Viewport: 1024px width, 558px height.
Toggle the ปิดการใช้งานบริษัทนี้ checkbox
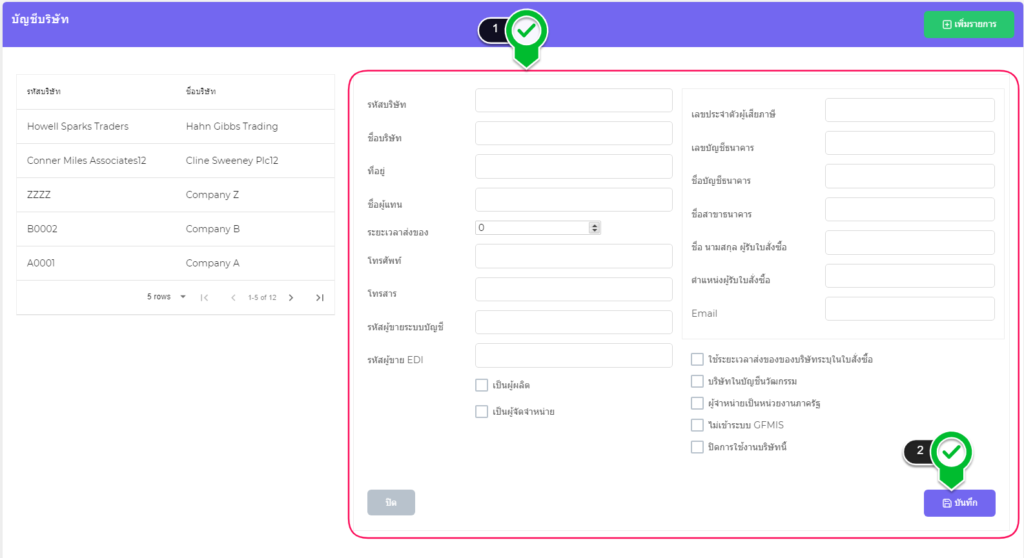point(697,447)
